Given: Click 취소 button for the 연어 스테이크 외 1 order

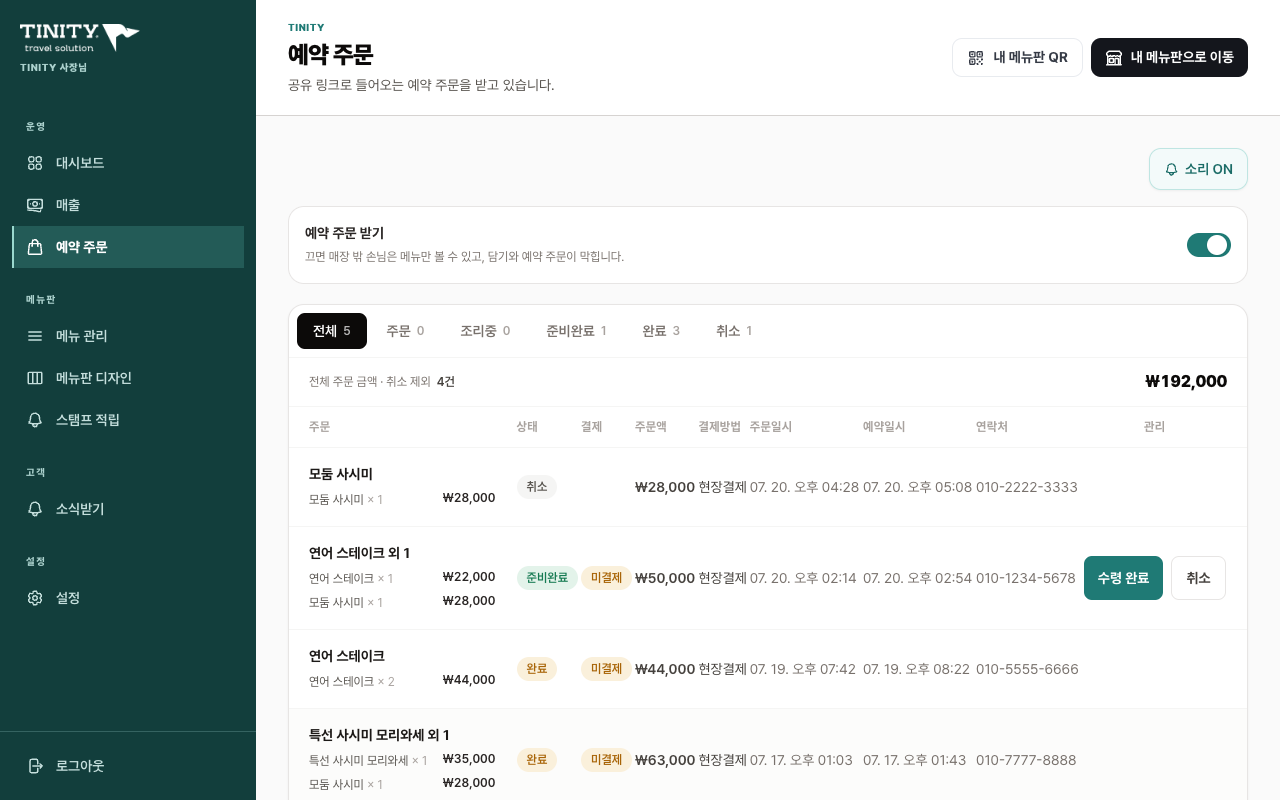Looking at the screenshot, I should (x=1198, y=578).
